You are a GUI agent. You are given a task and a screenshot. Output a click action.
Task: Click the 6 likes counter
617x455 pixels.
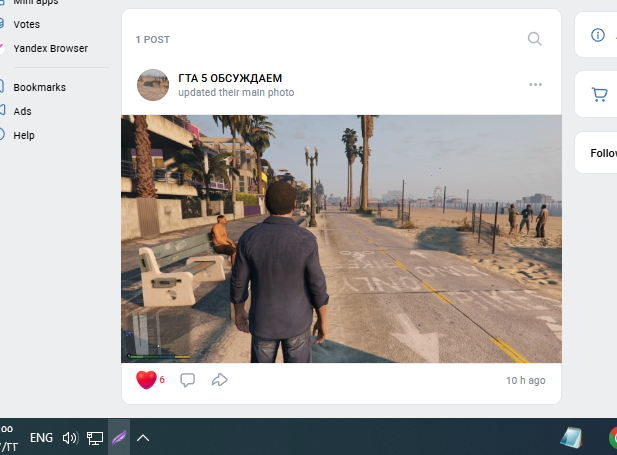click(x=162, y=380)
